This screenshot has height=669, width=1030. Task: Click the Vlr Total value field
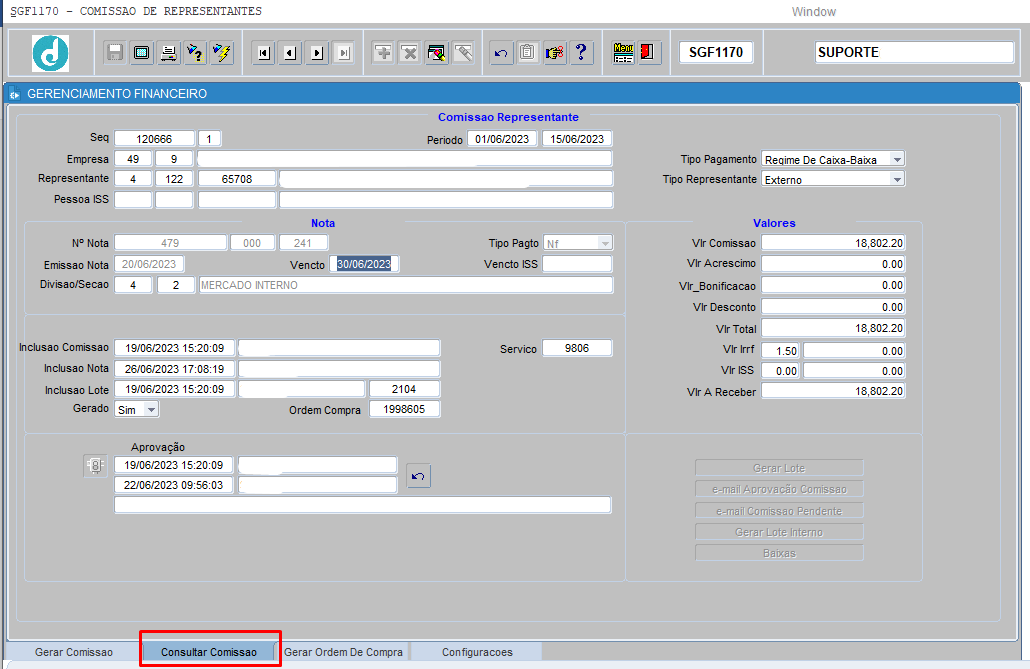coord(833,328)
